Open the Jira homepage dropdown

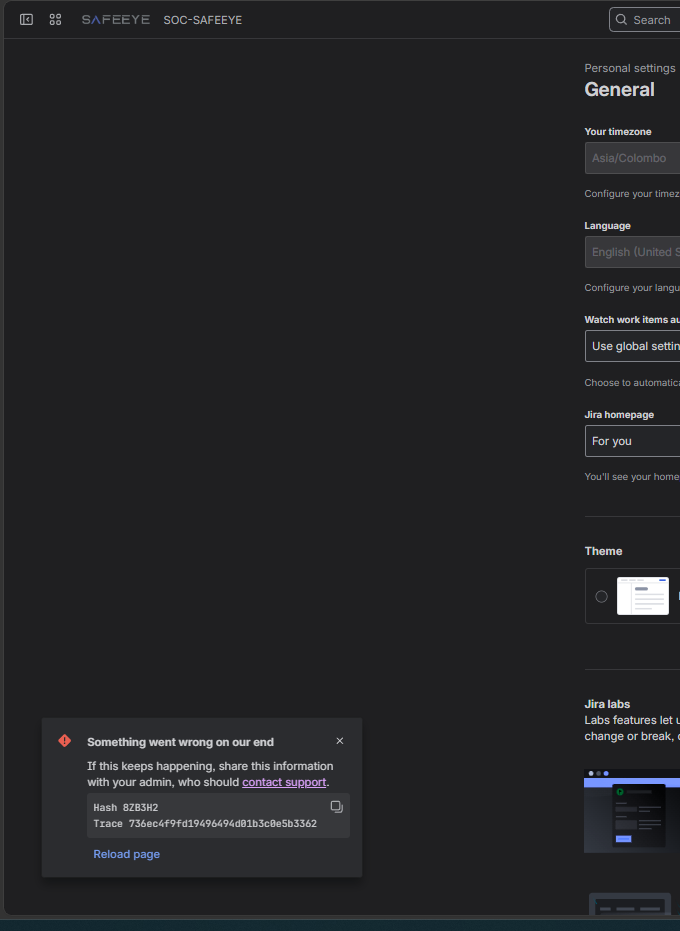[x=632, y=441]
